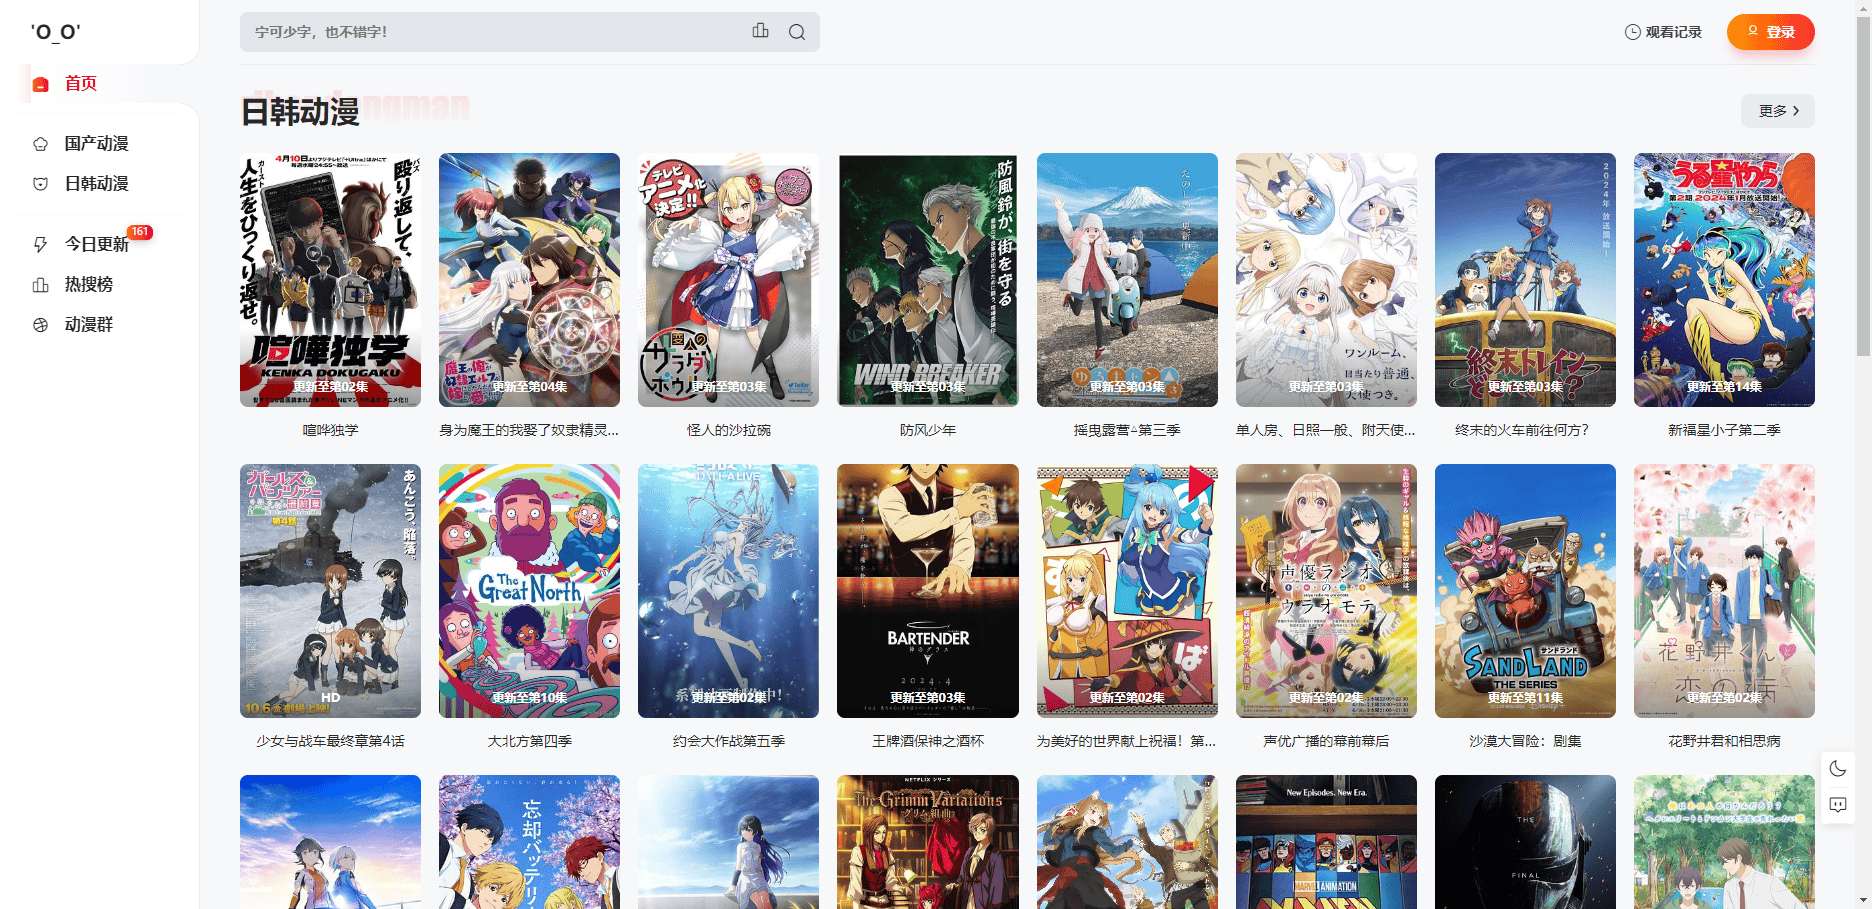This screenshot has height=909, width=1872.
Task: Open the 单人房、日照一般、附天使 poster
Action: click(1326, 280)
